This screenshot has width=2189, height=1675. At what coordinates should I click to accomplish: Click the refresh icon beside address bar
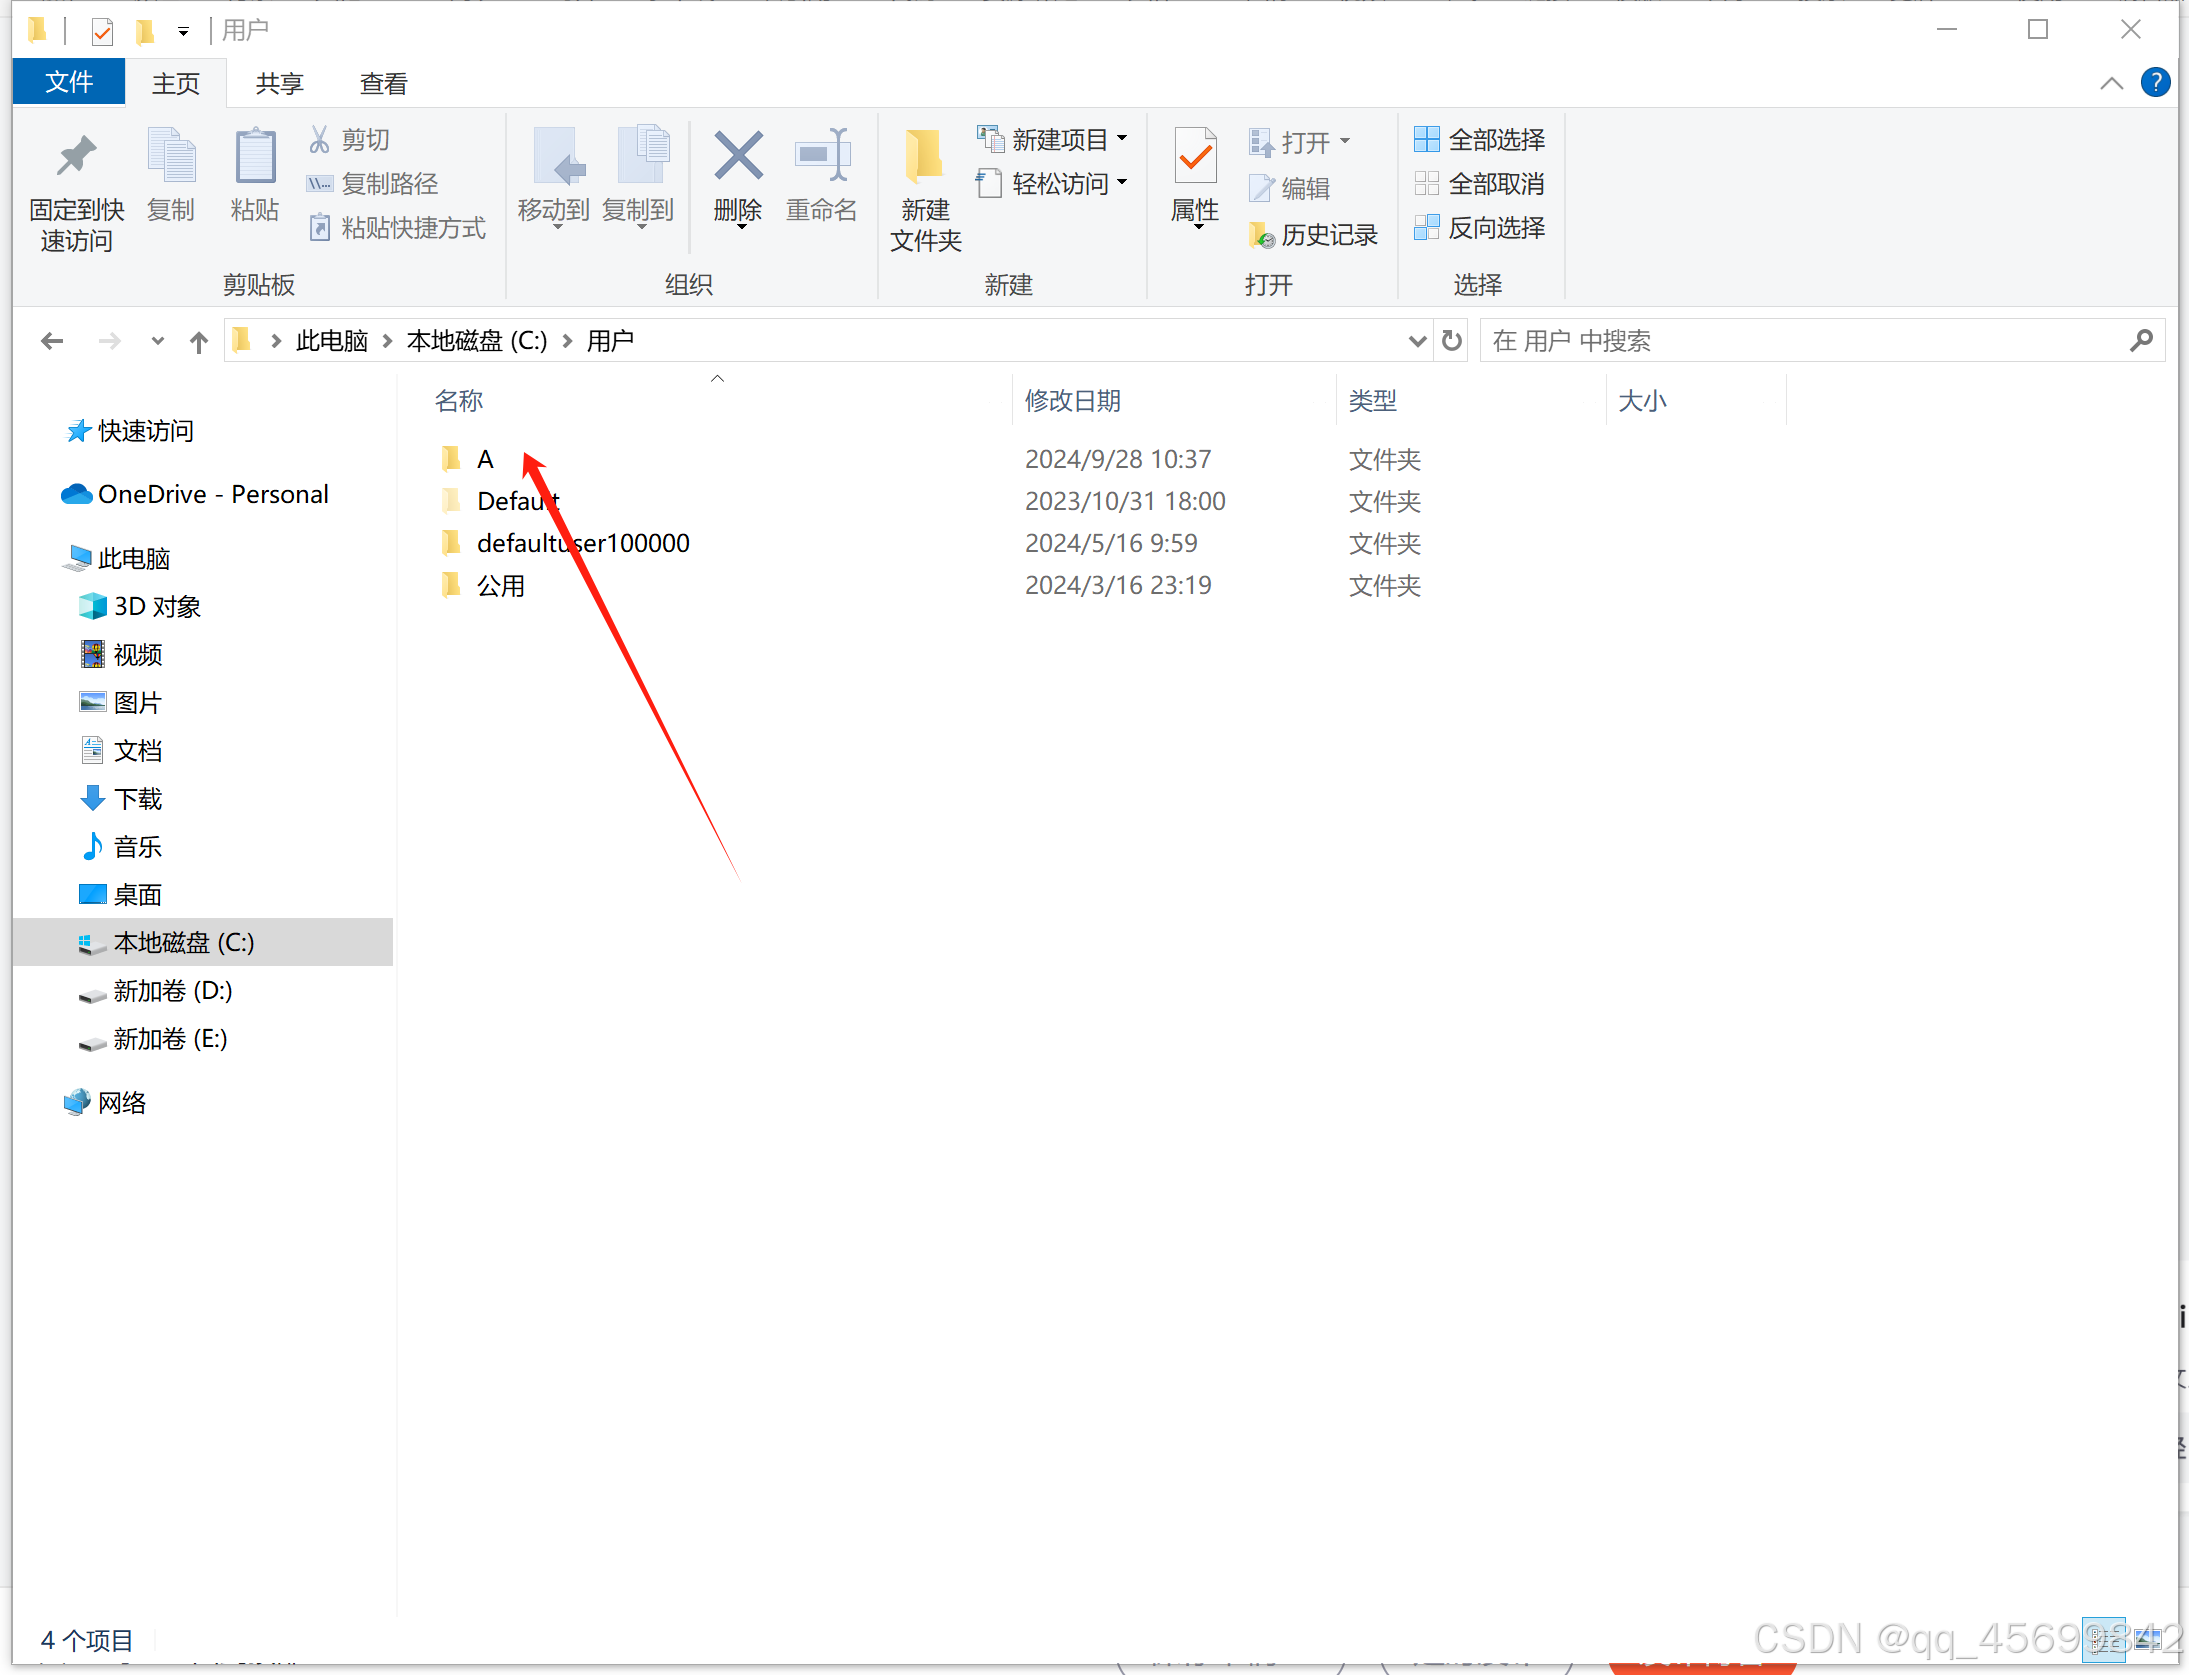(1452, 342)
